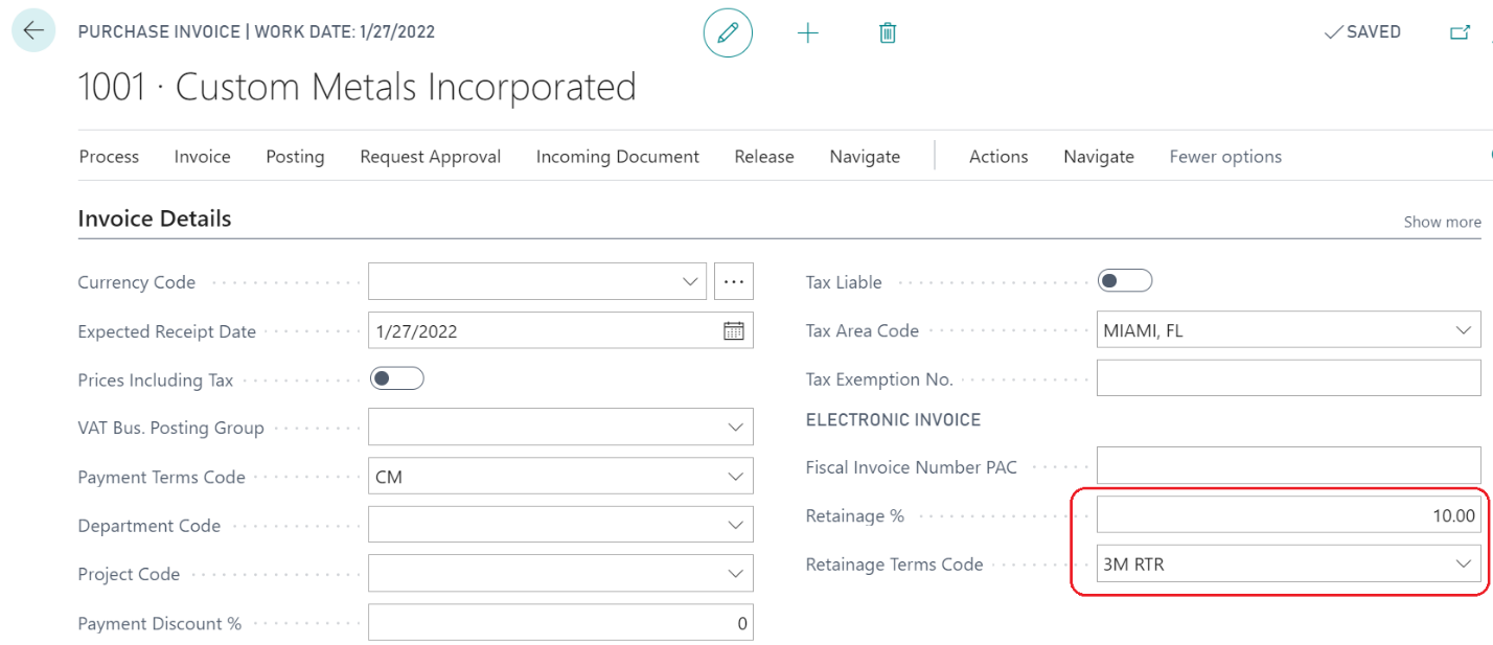
Task: Open Retainage Terms Code dropdown
Action: click(x=1464, y=564)
